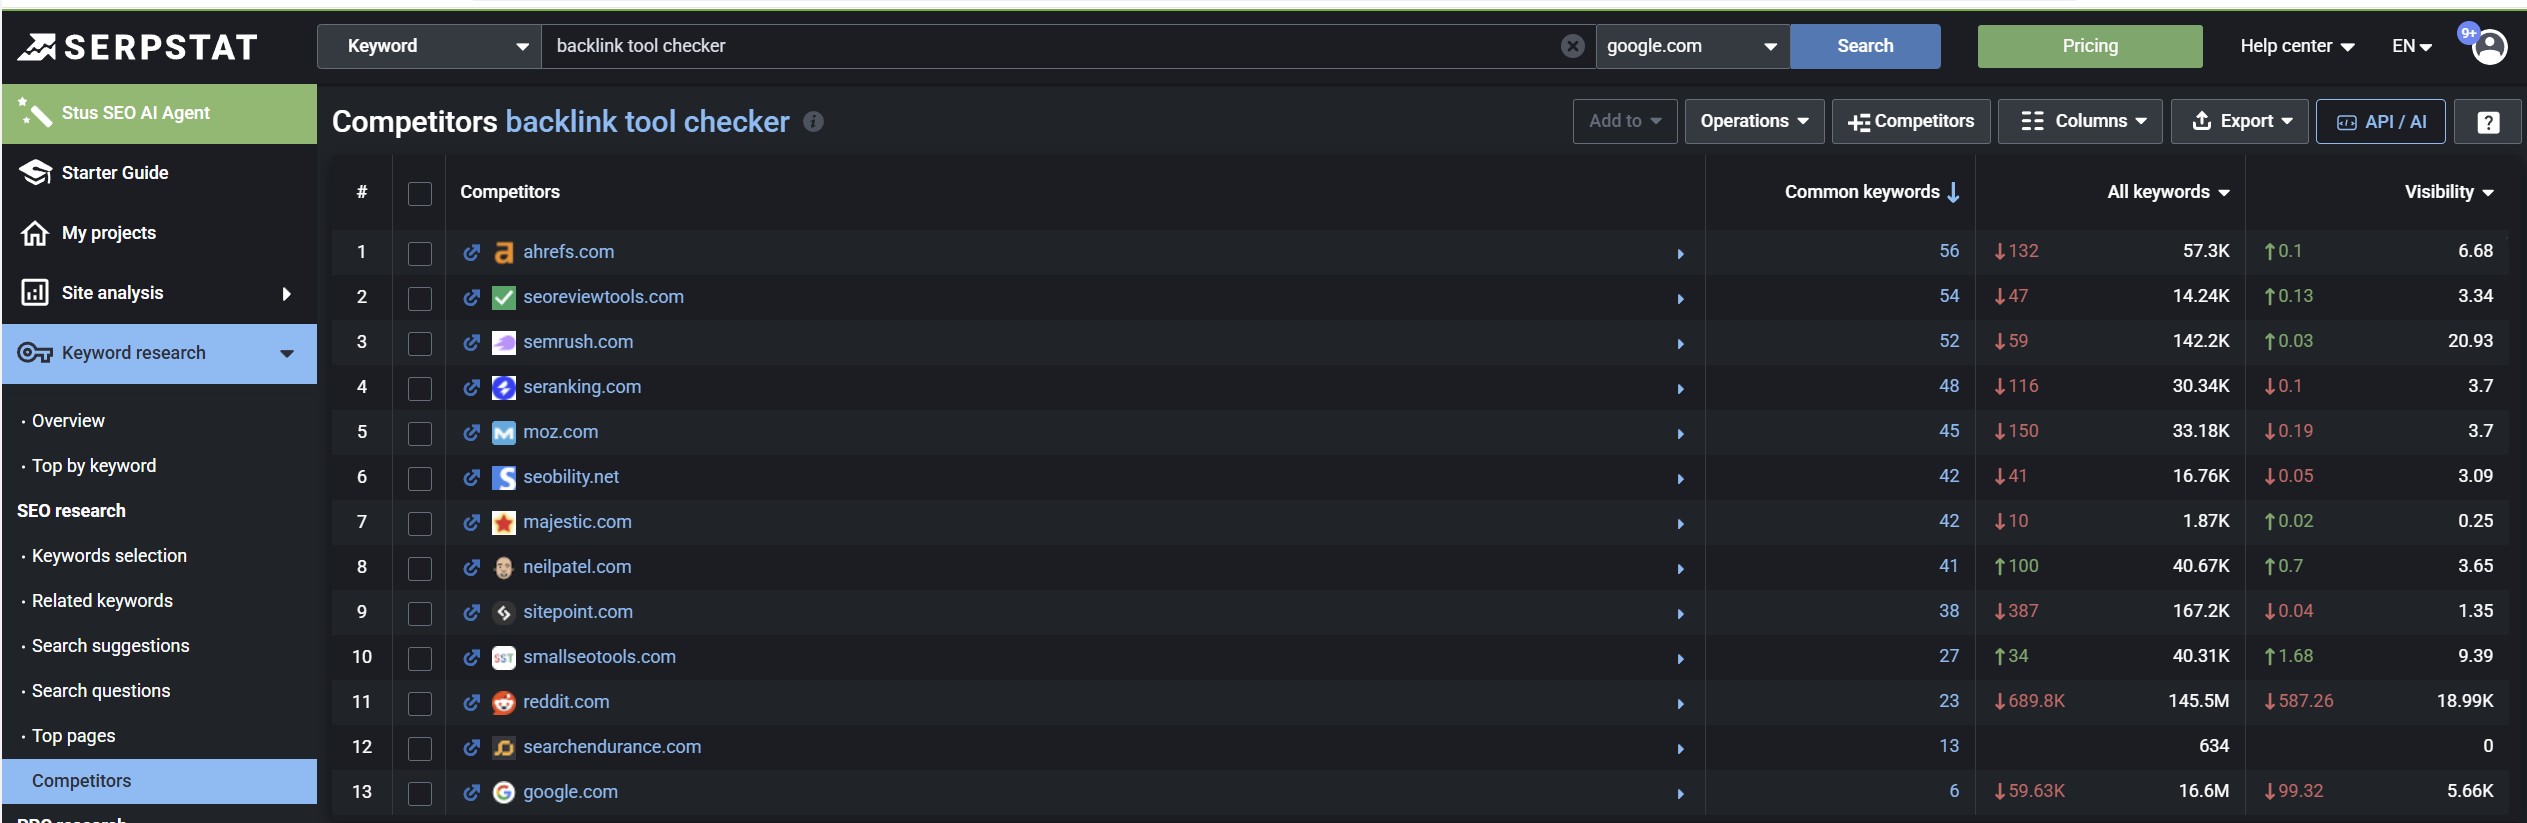2527x823 pixels.
Task: Clear the search field with X icon
Action: [1572, 46]
